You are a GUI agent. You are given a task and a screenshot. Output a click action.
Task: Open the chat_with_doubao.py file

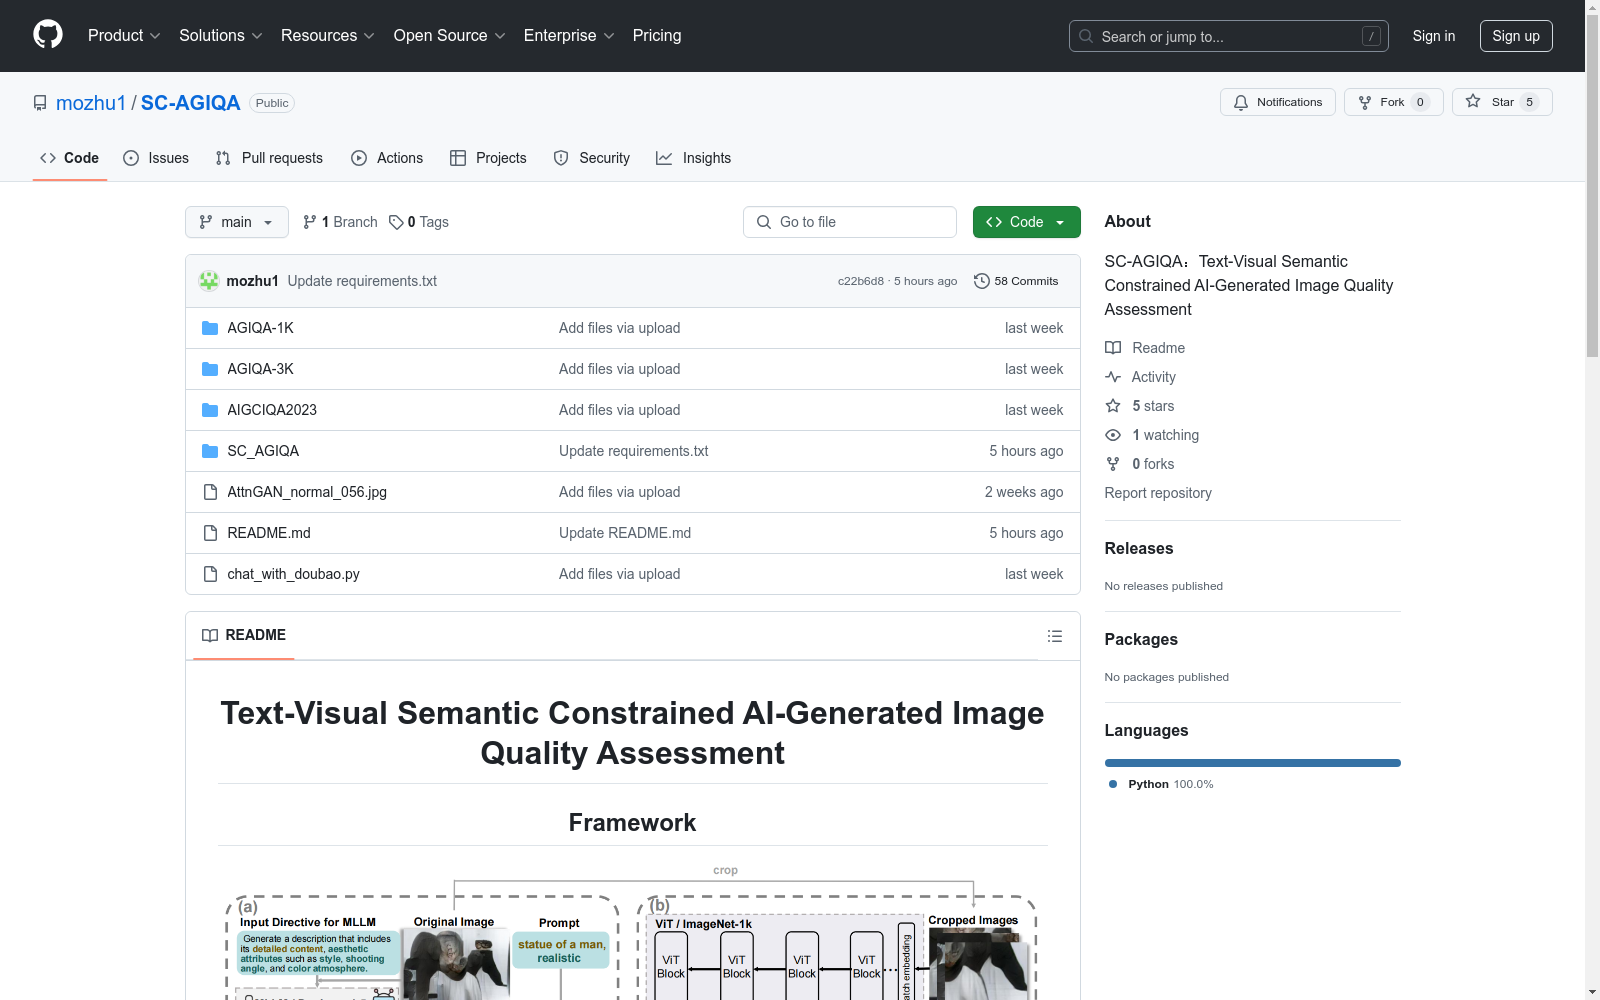tap(293, 574)
